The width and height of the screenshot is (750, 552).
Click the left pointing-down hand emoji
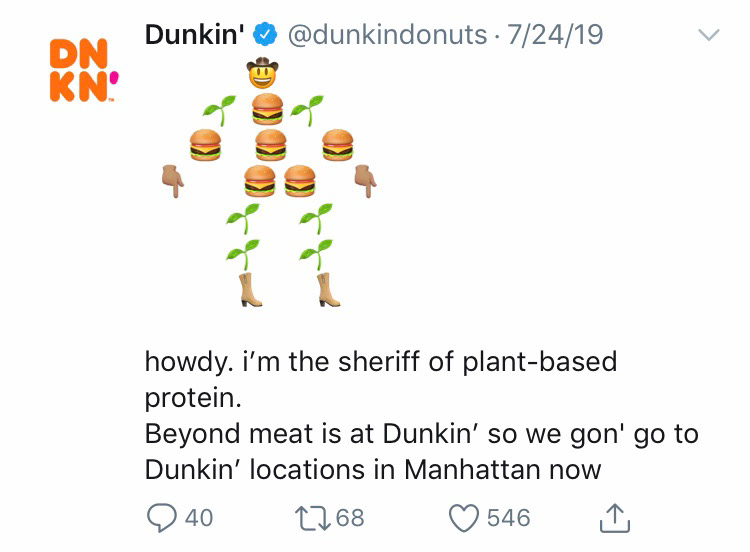click(173, 181)
